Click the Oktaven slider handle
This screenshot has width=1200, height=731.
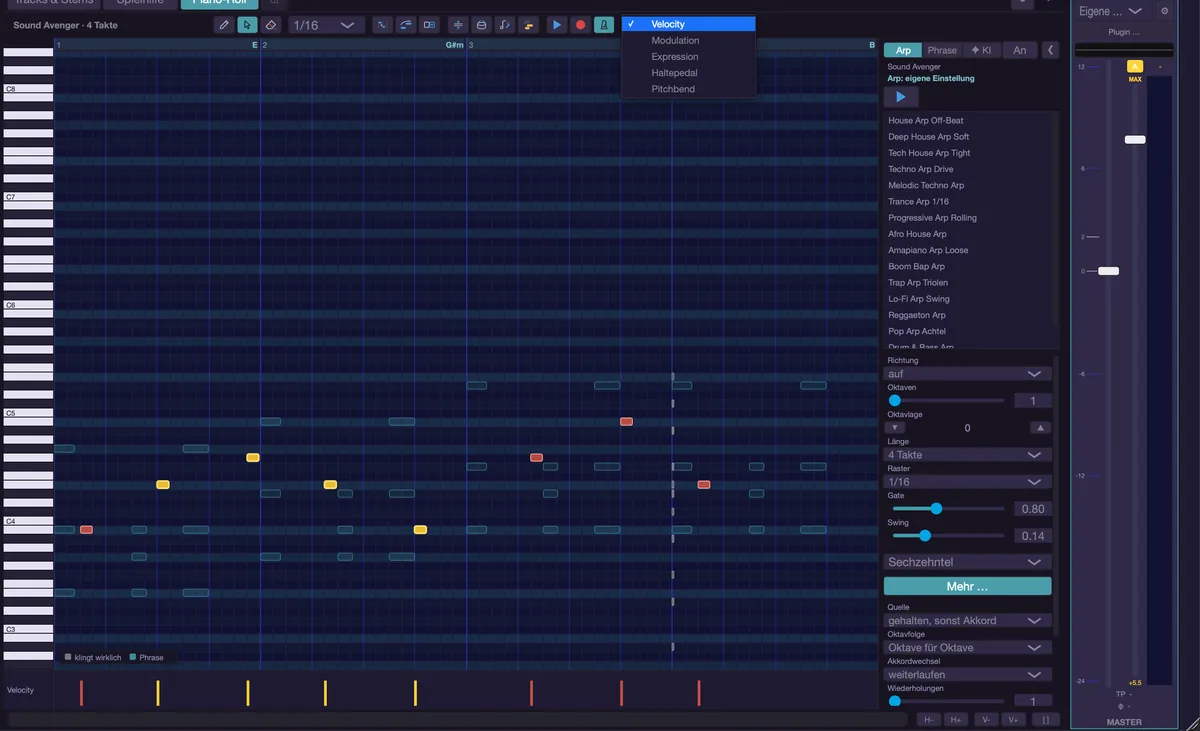tap(895, 401)
